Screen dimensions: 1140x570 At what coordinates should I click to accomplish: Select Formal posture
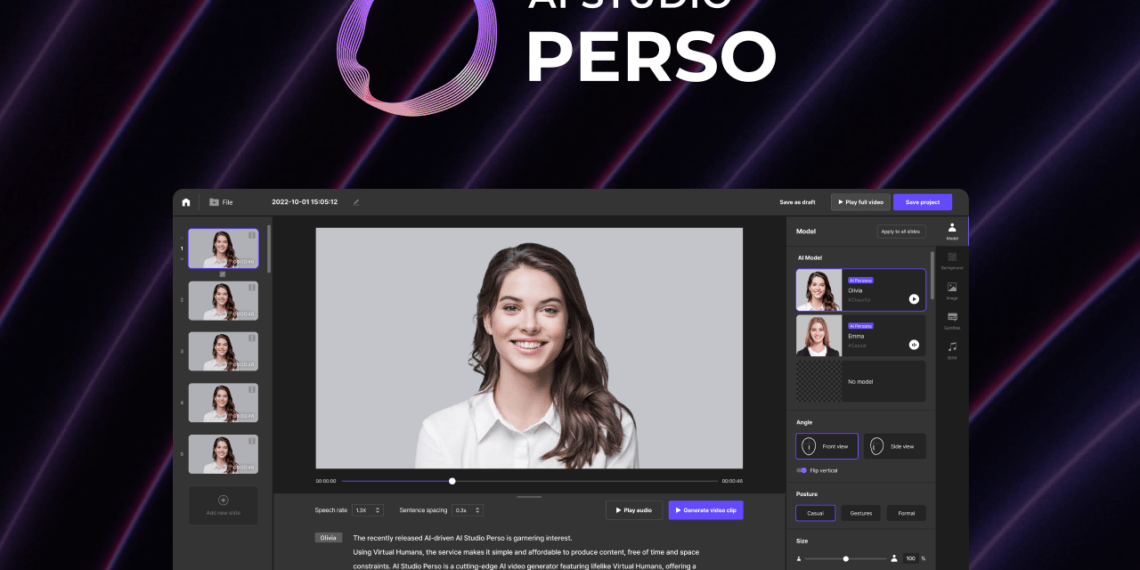pos(906,513)
